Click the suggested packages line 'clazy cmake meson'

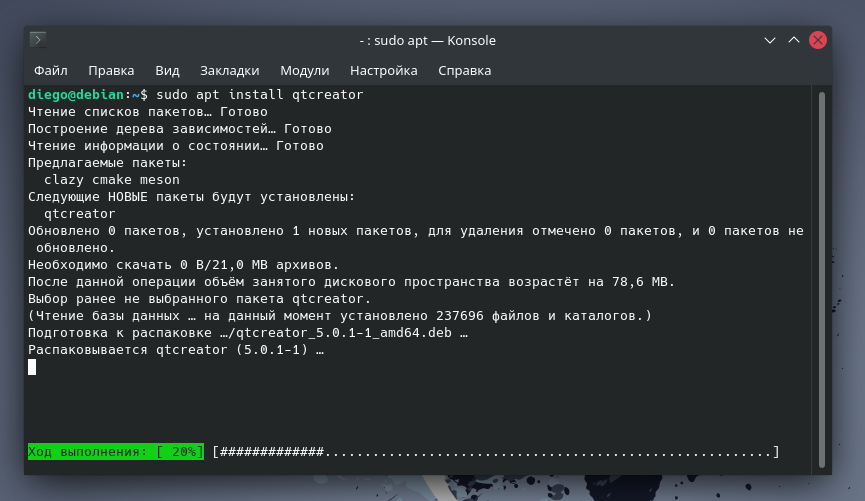(98, 179)
